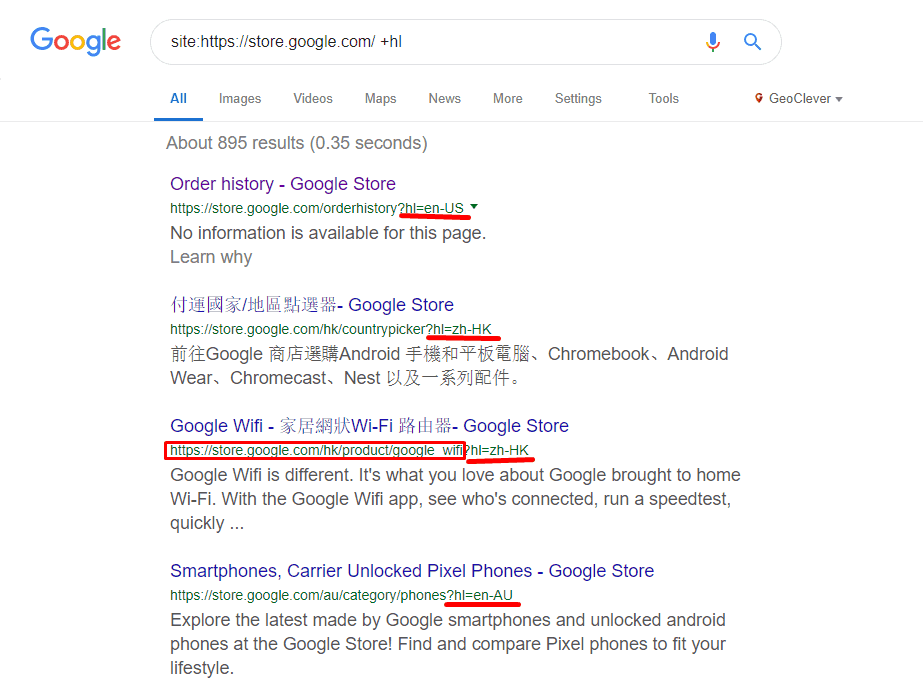The width and height of the screenshot is (923, 690).
Task: Click the magnifying glass search icon
Action: click(x=752, y=41)
